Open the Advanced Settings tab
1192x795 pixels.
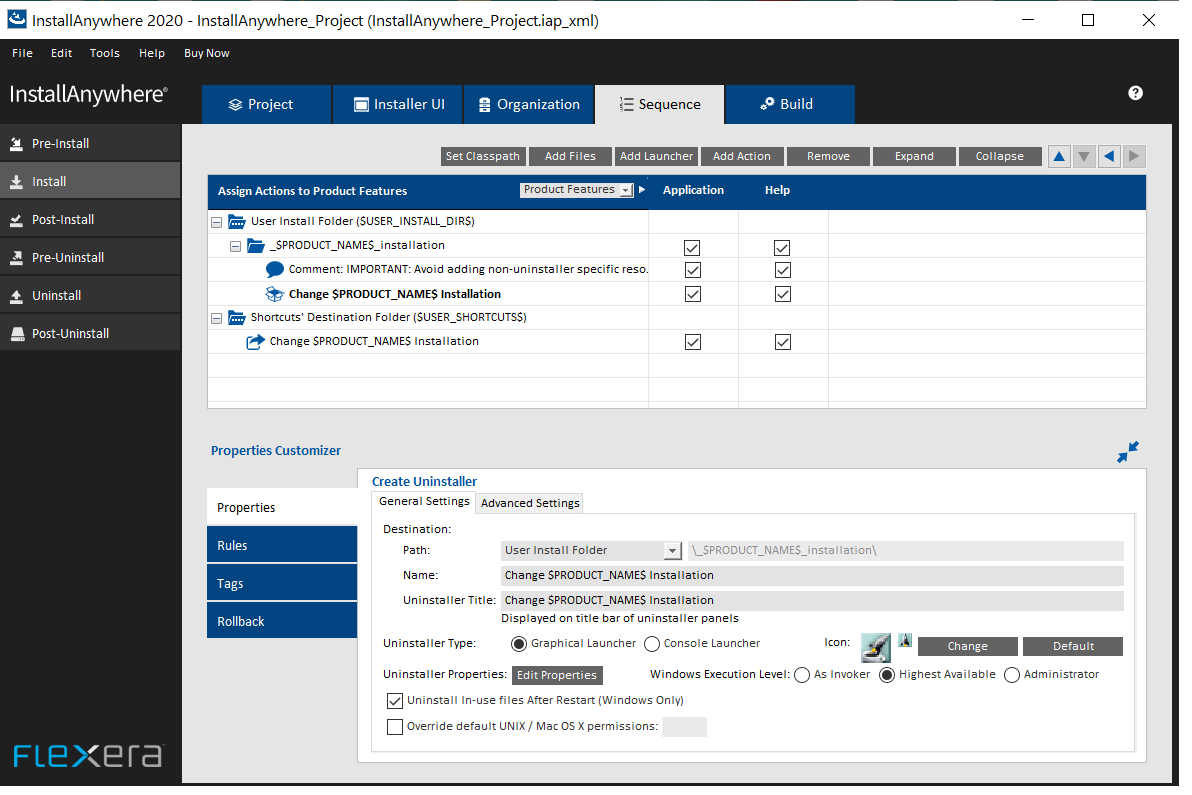click(530, 503)
